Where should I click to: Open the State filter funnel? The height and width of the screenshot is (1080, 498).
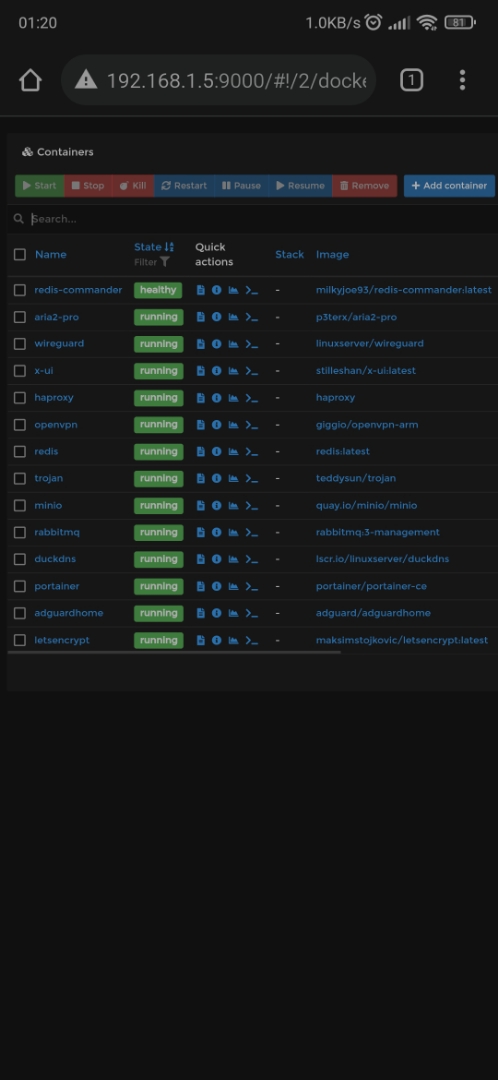pyautogui.click(x=165, y=262)
